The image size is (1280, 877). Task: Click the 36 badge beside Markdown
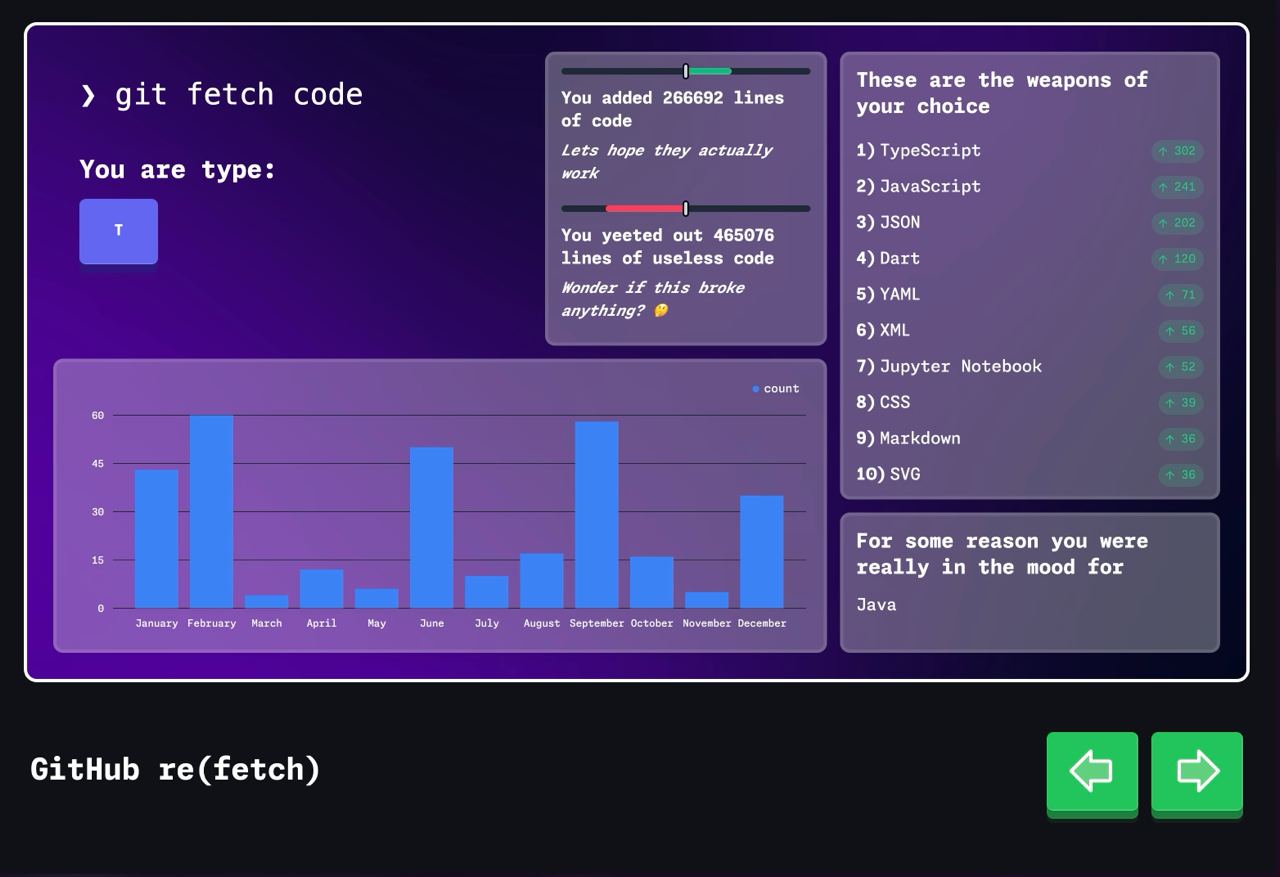(1181, 439)
